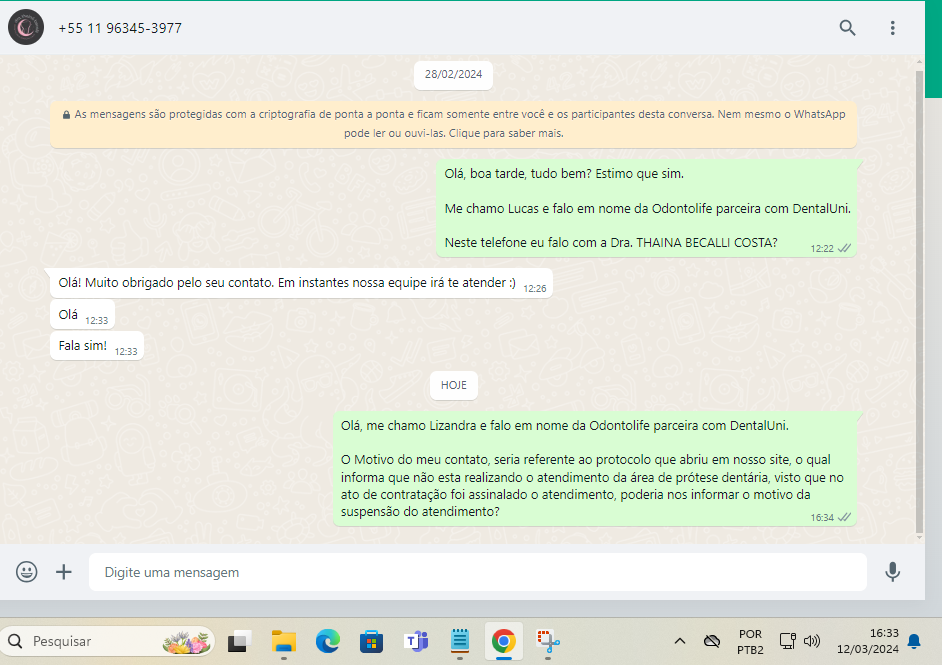Switch to Google Chrome in the taskbar
The height and width of the screenshot is (665, 942).
pos(503,642)
